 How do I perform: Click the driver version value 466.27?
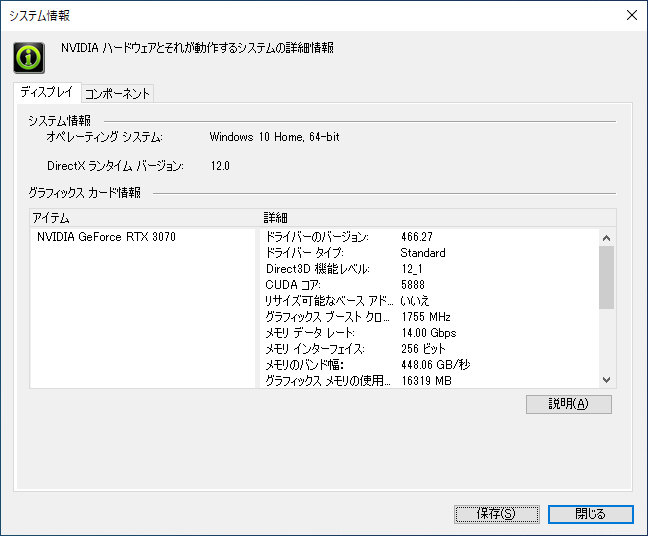(x=417, y=237)
